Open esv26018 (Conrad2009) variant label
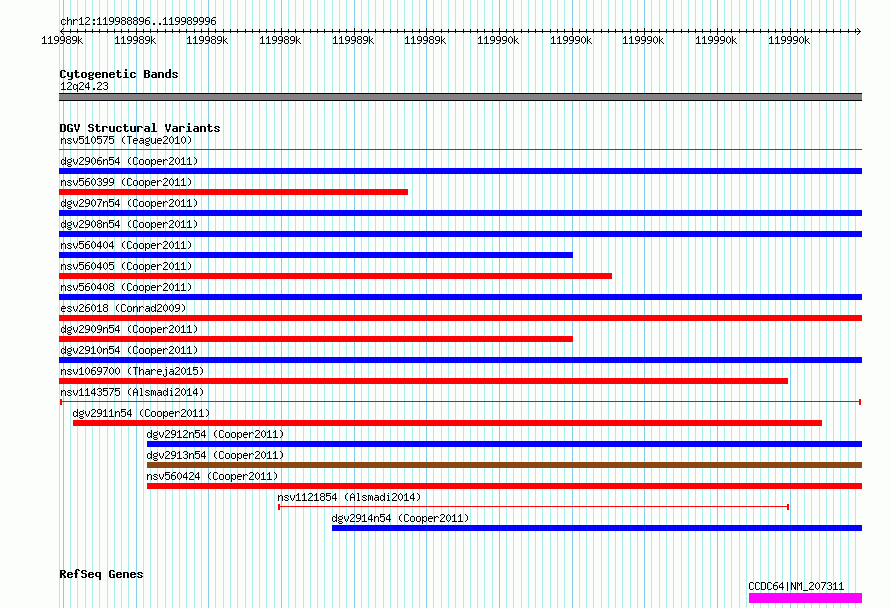890x608 pixels. [x=123, y=308]
